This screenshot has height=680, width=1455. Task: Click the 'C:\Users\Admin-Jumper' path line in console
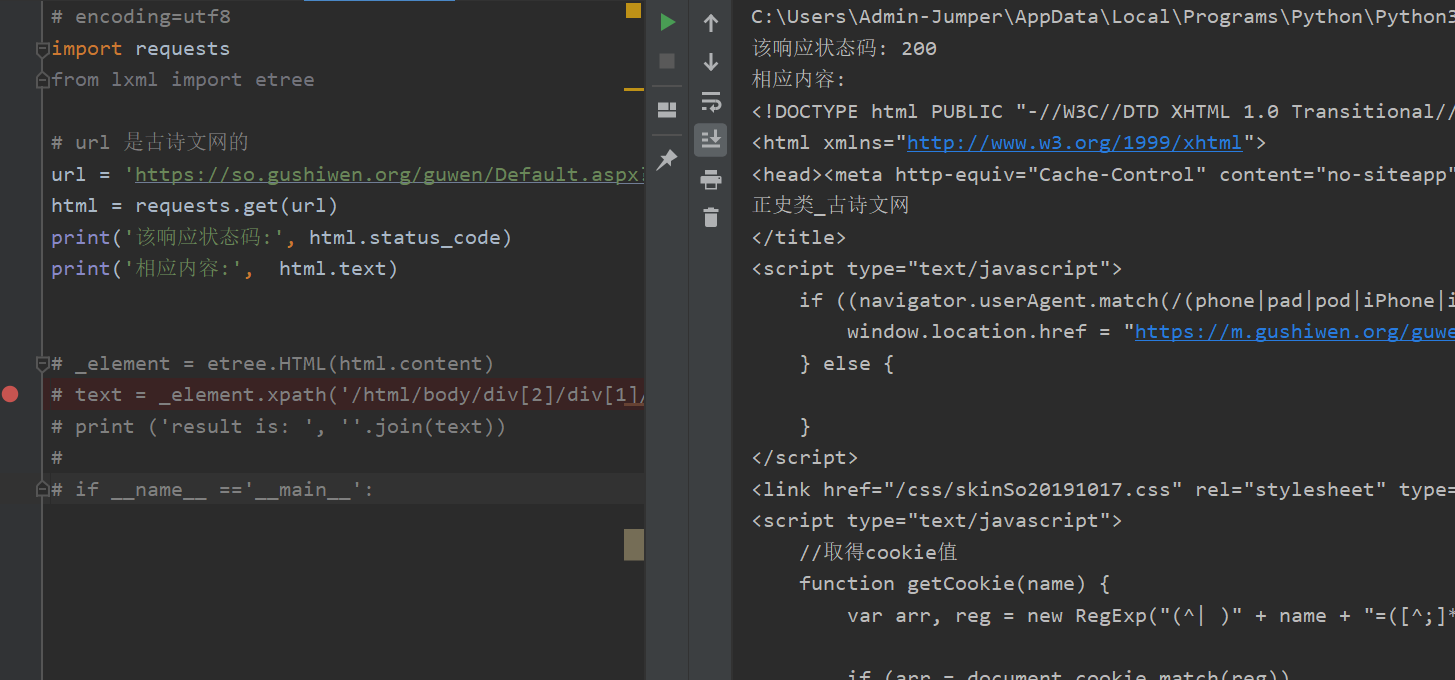pyautogui.click(x=1103, y=17)
